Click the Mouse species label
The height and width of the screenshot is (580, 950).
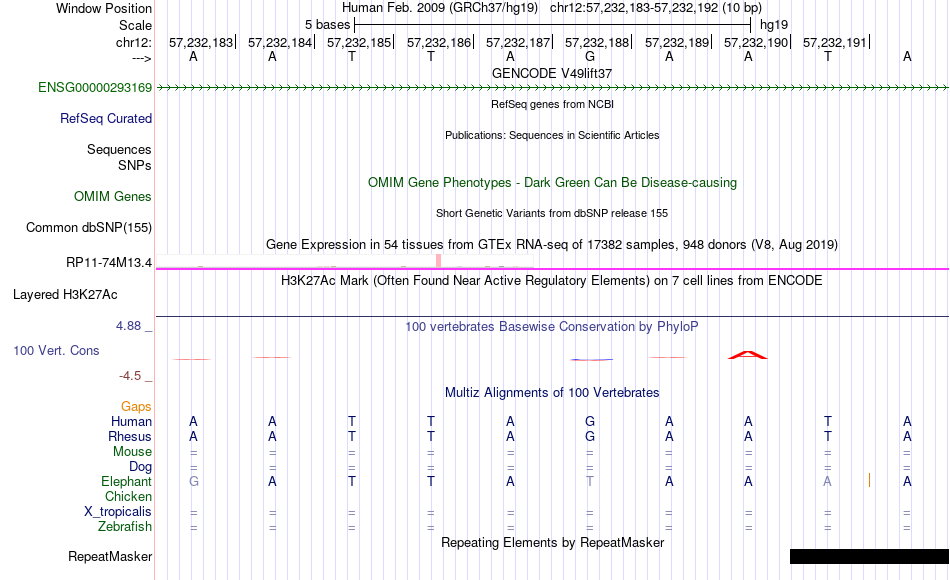133,452
